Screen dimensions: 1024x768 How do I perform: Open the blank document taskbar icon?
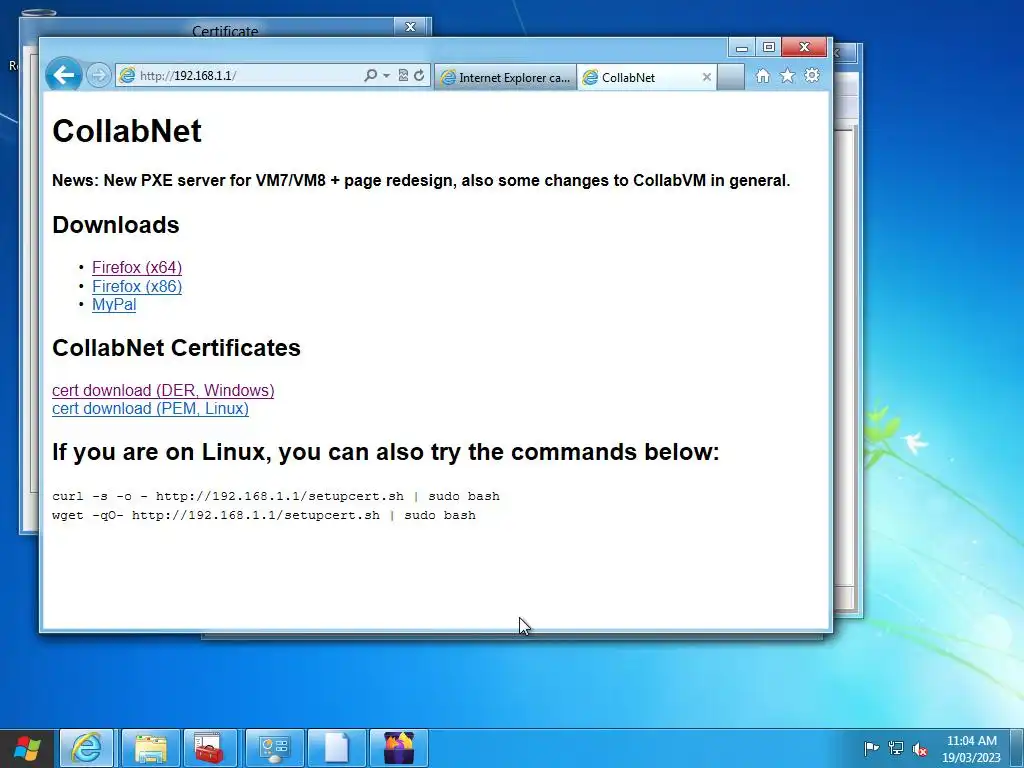pos(336,748)
